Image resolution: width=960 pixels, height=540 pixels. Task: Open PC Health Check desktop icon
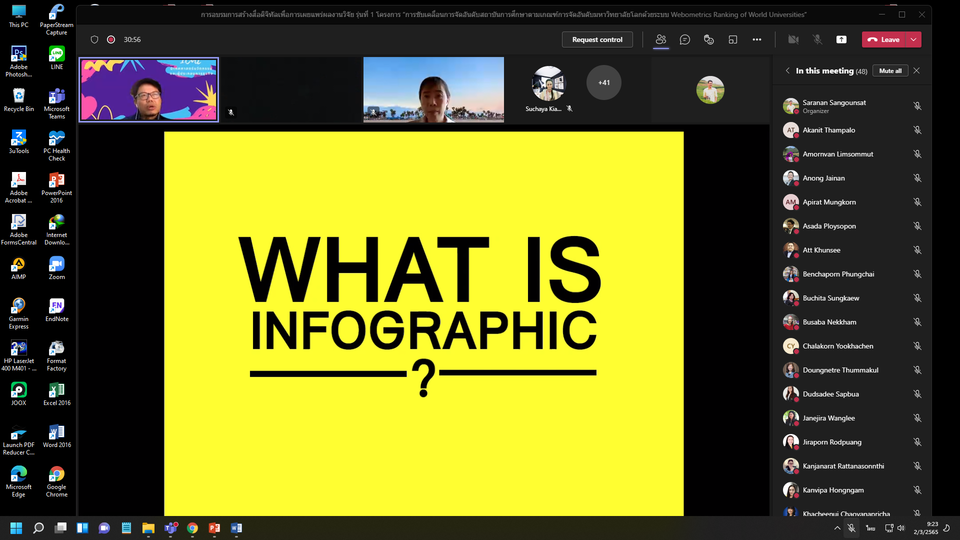coord(56,146)
